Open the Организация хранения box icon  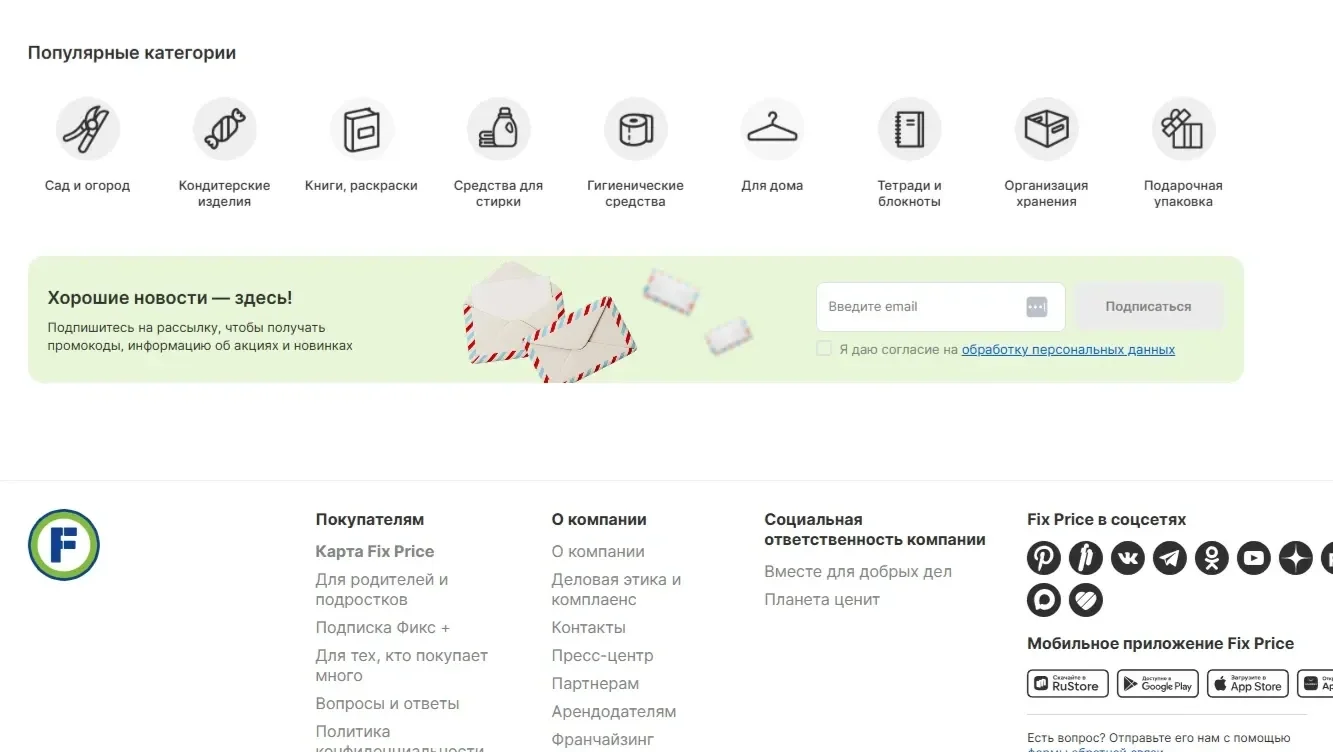[x=1047, y=129]
